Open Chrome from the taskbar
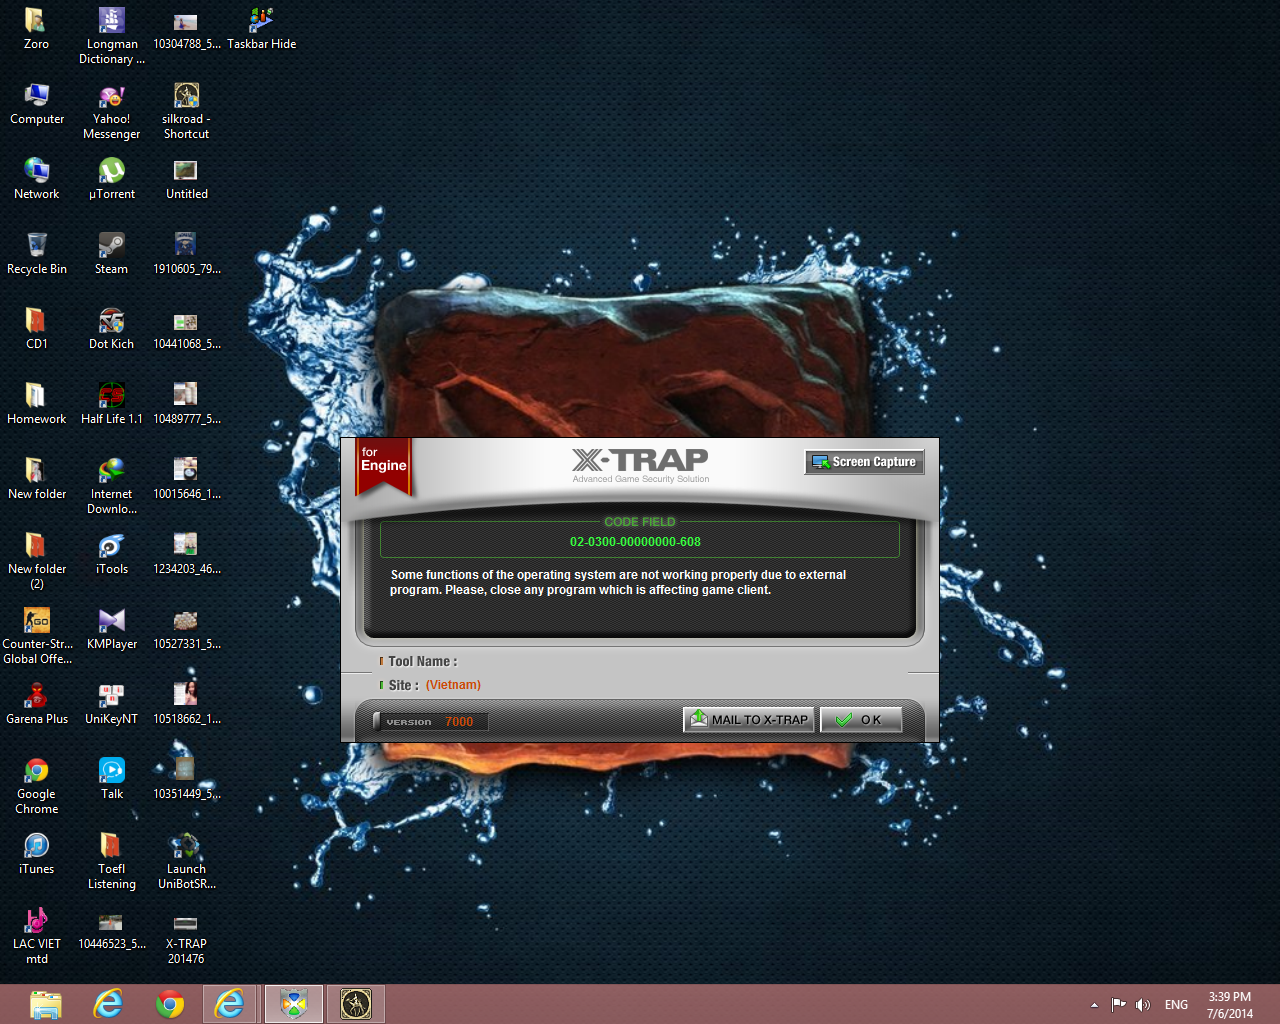1280x1024 pixels. pyautogui.click(x=170, y=1004)
